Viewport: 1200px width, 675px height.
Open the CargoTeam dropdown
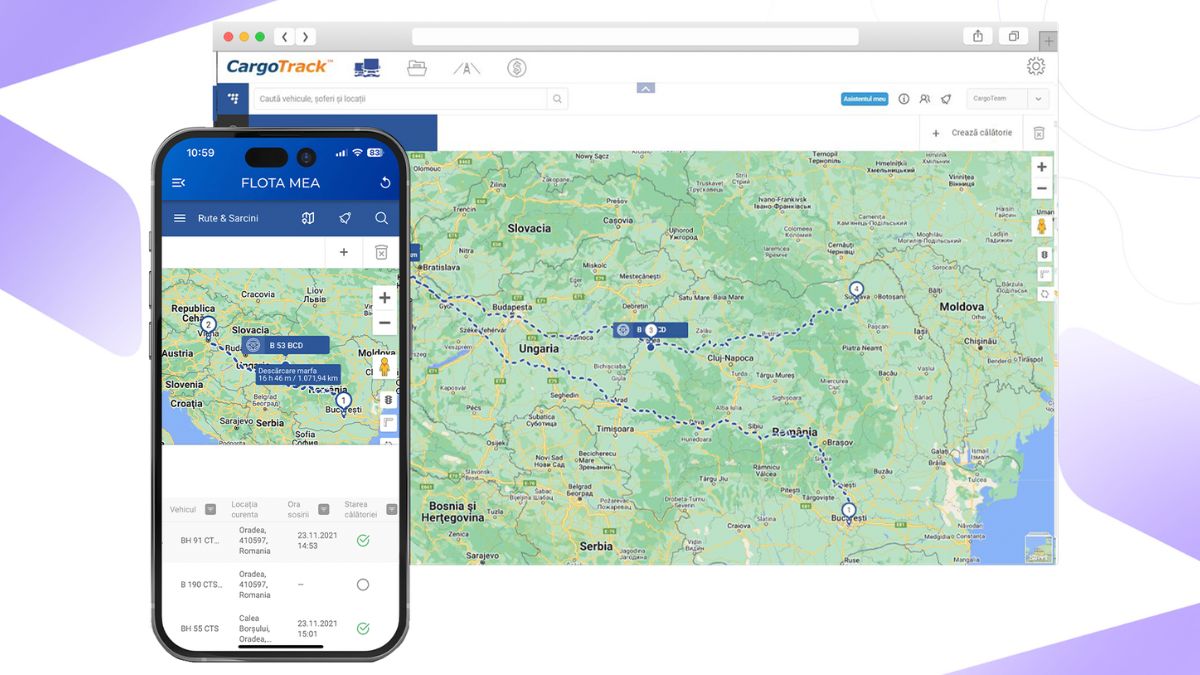pos(1007,99)
